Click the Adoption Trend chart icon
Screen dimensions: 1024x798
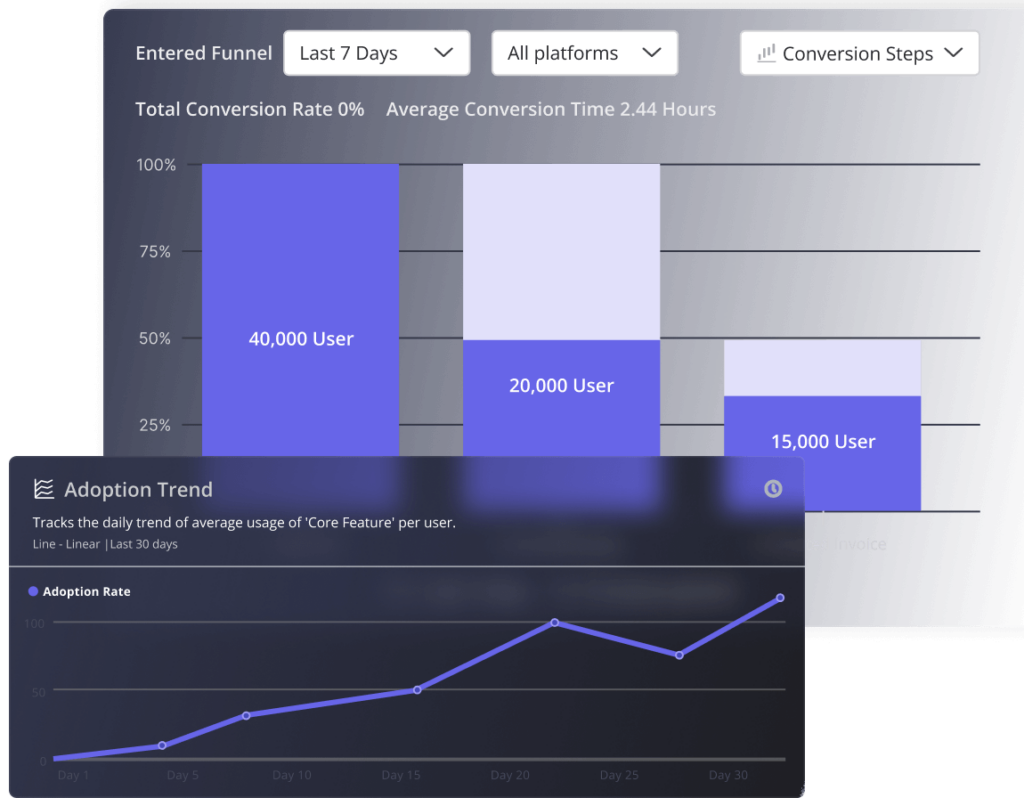click(x=43, y=489)
